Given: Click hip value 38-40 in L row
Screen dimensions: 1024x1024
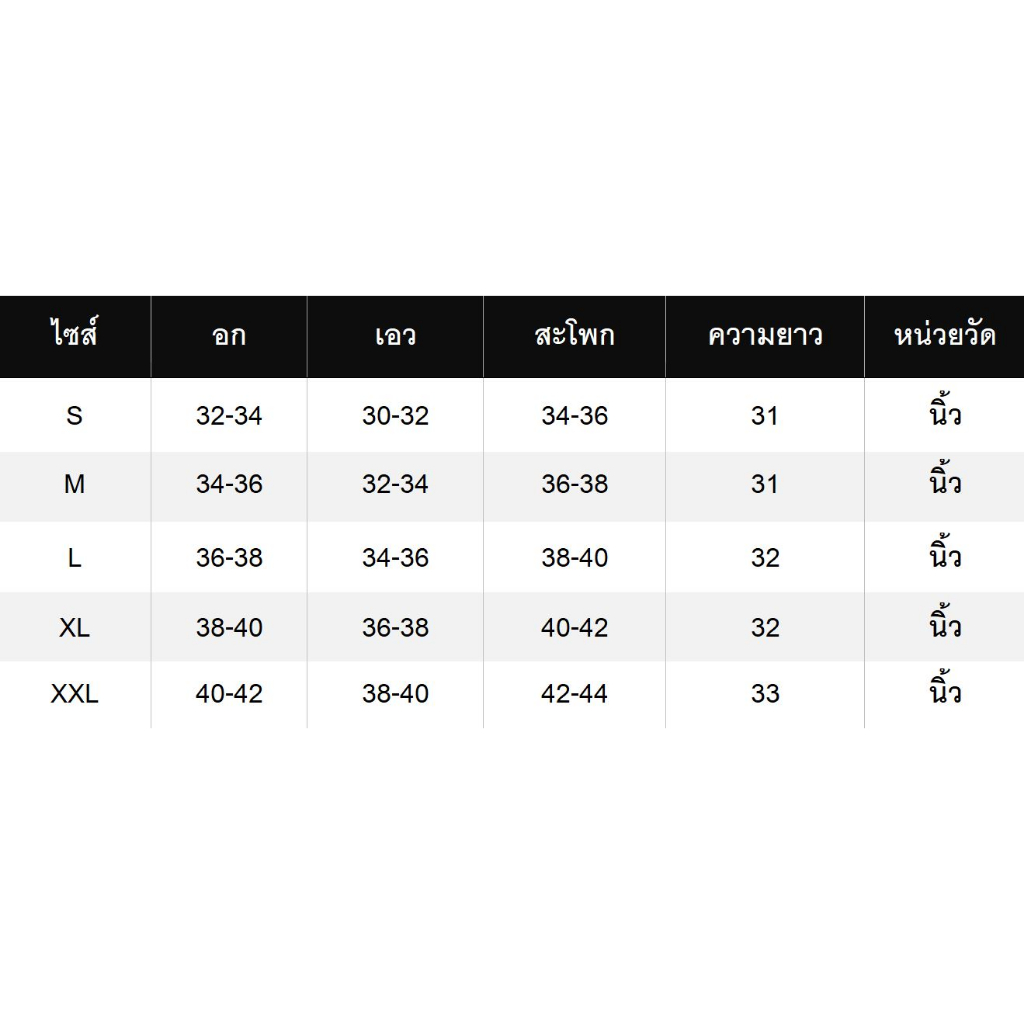Looking at the screenshot, I should pos(574,558).
